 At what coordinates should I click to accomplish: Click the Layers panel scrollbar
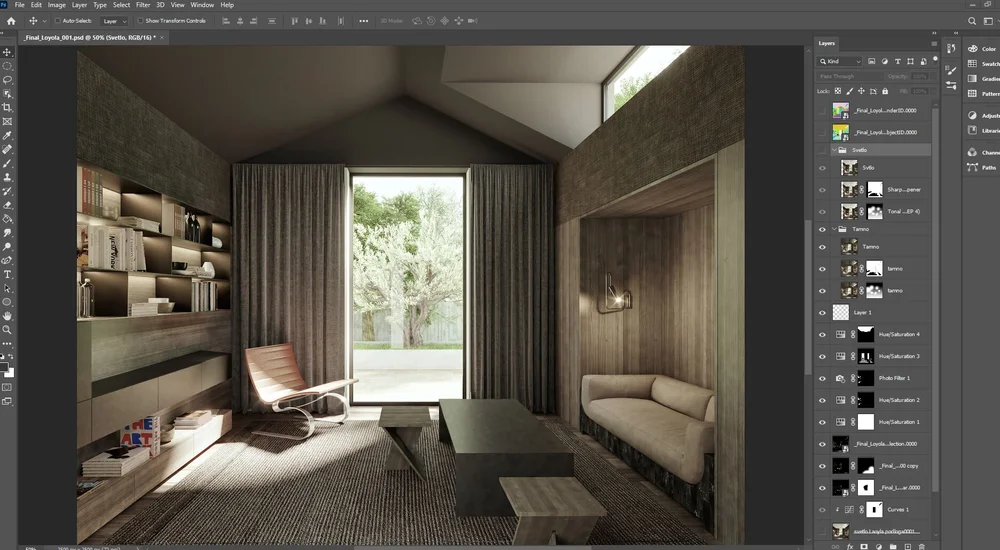(936, 300)
